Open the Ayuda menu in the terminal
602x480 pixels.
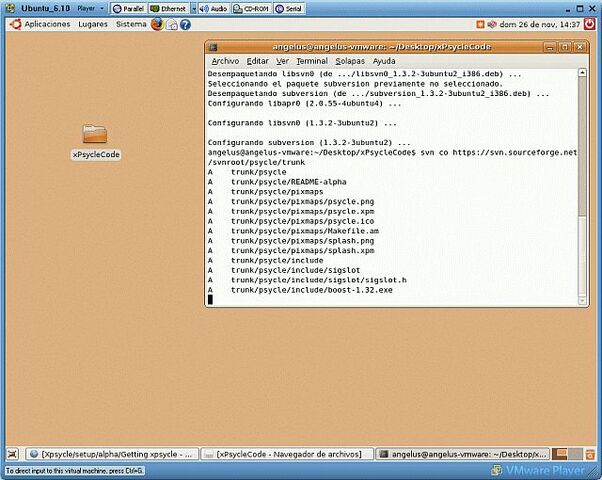tap(384, 61)
